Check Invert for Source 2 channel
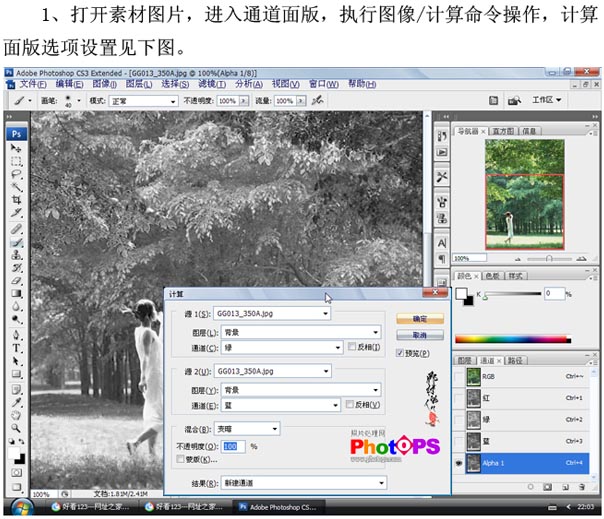Viewport: 604px width, 519px height. click(349, 404)
